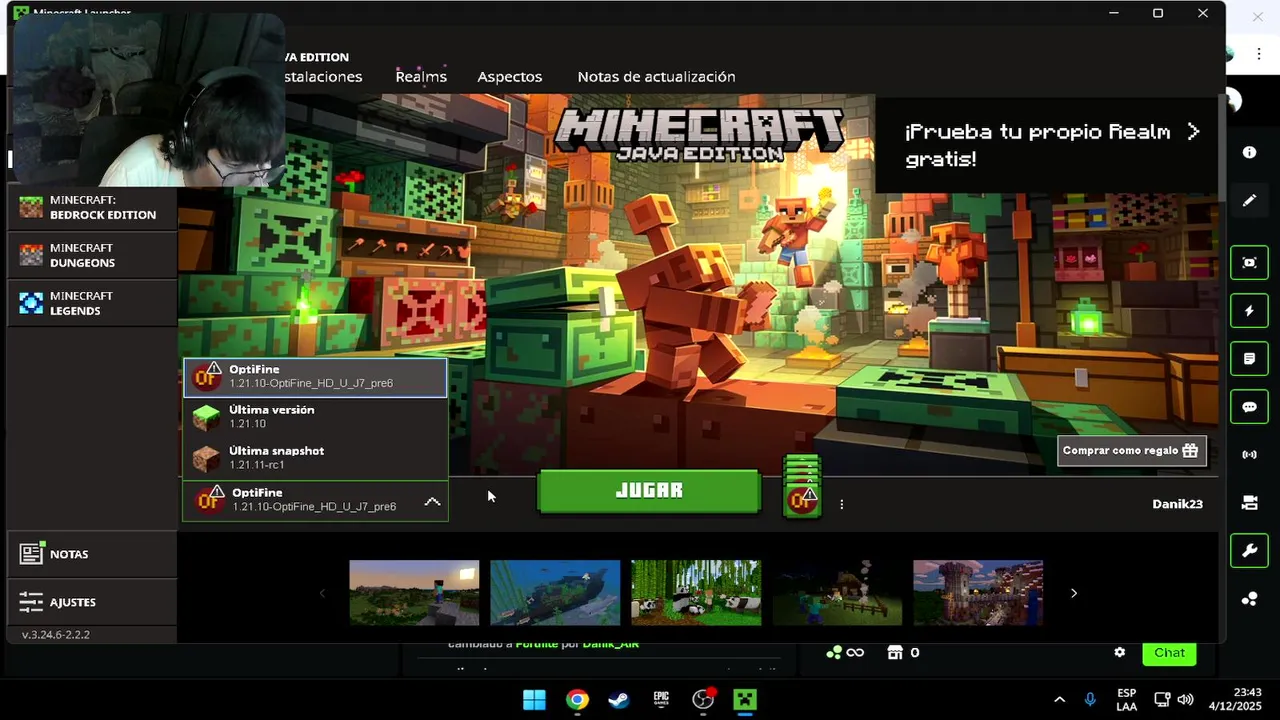The image size is (1280, 720).
Task: Open the underwater shipwreck news thumbnail
Action: 555,593
